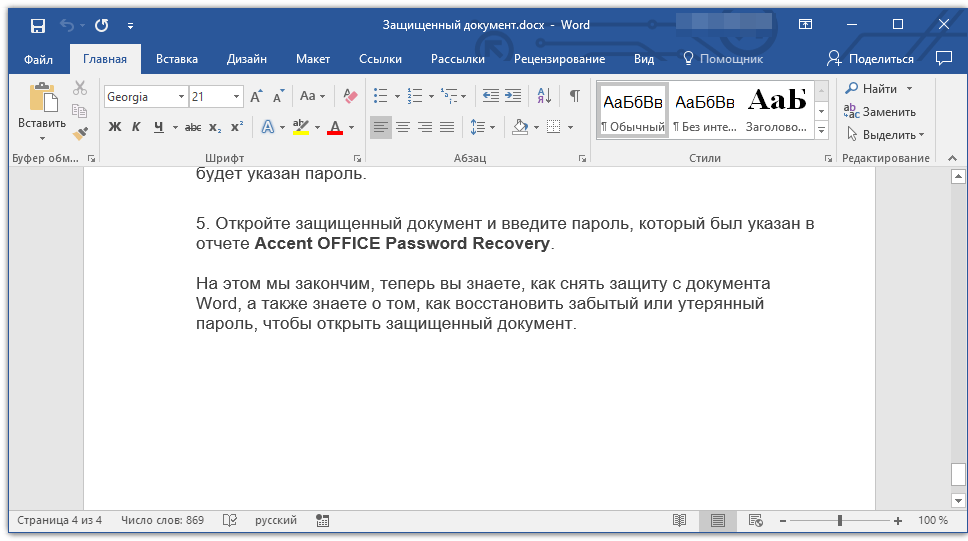
Task: Open the font size dropdown showing 21
Action: pyautogui.click(x=237, y=97)
